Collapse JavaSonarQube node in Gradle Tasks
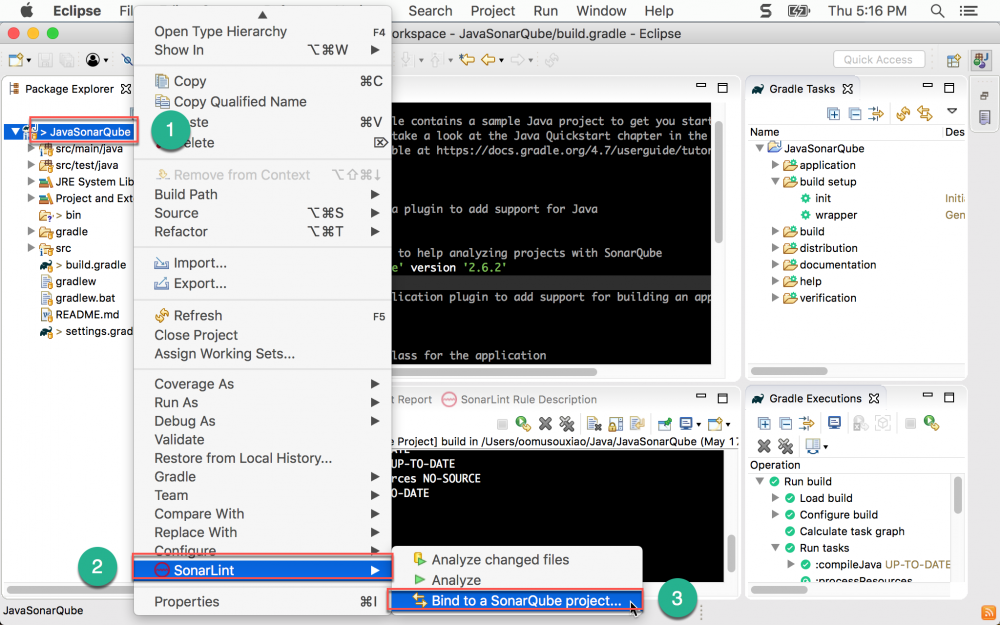Viewport: 1000px width, 625px height. 760,148
